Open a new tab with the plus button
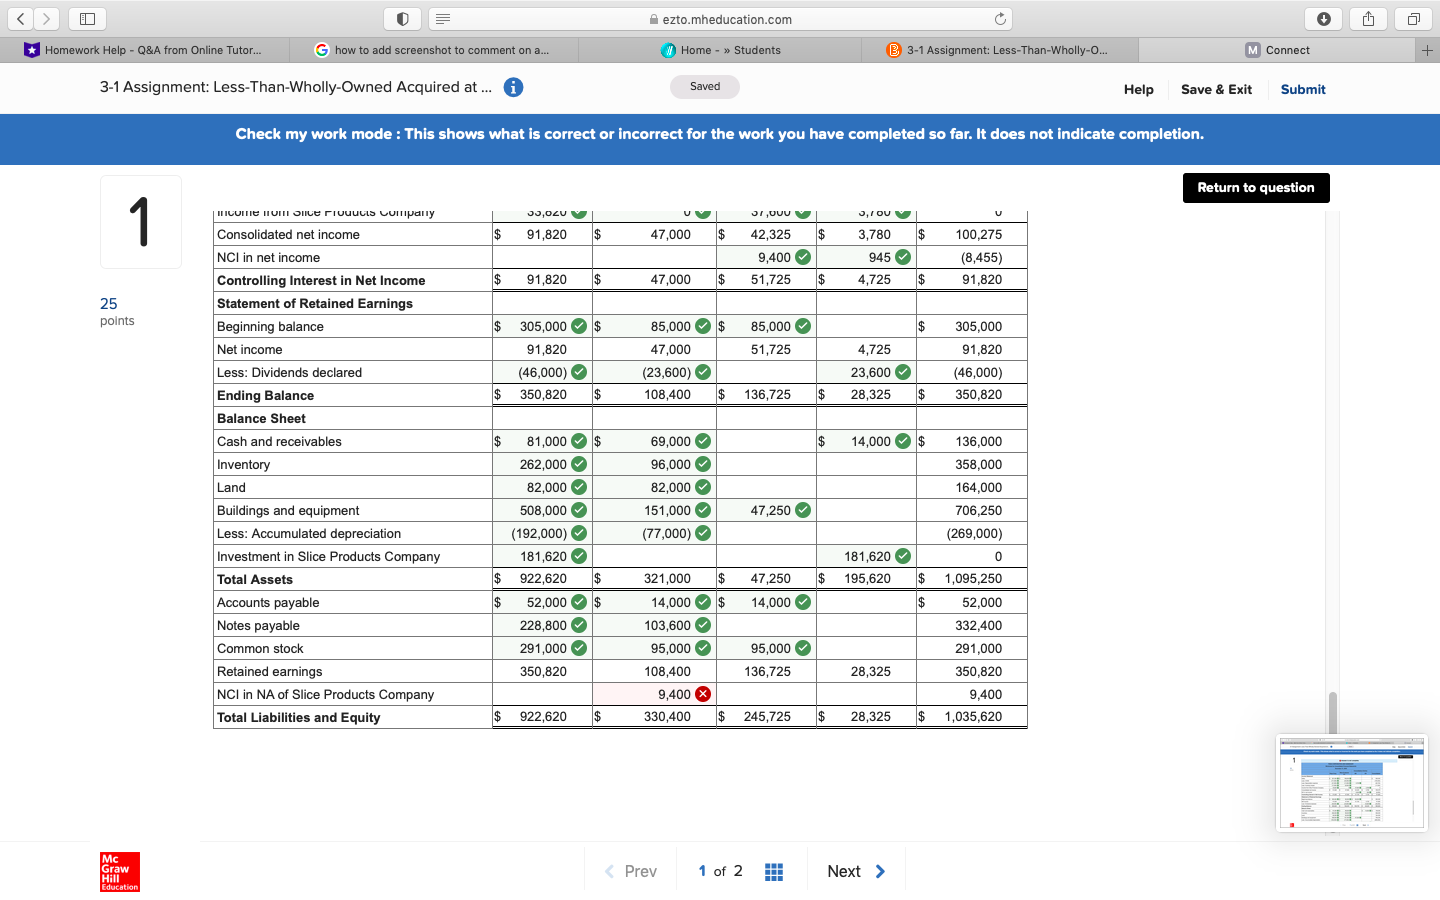Screen dimensions: 1440x900 [1427, 49]
